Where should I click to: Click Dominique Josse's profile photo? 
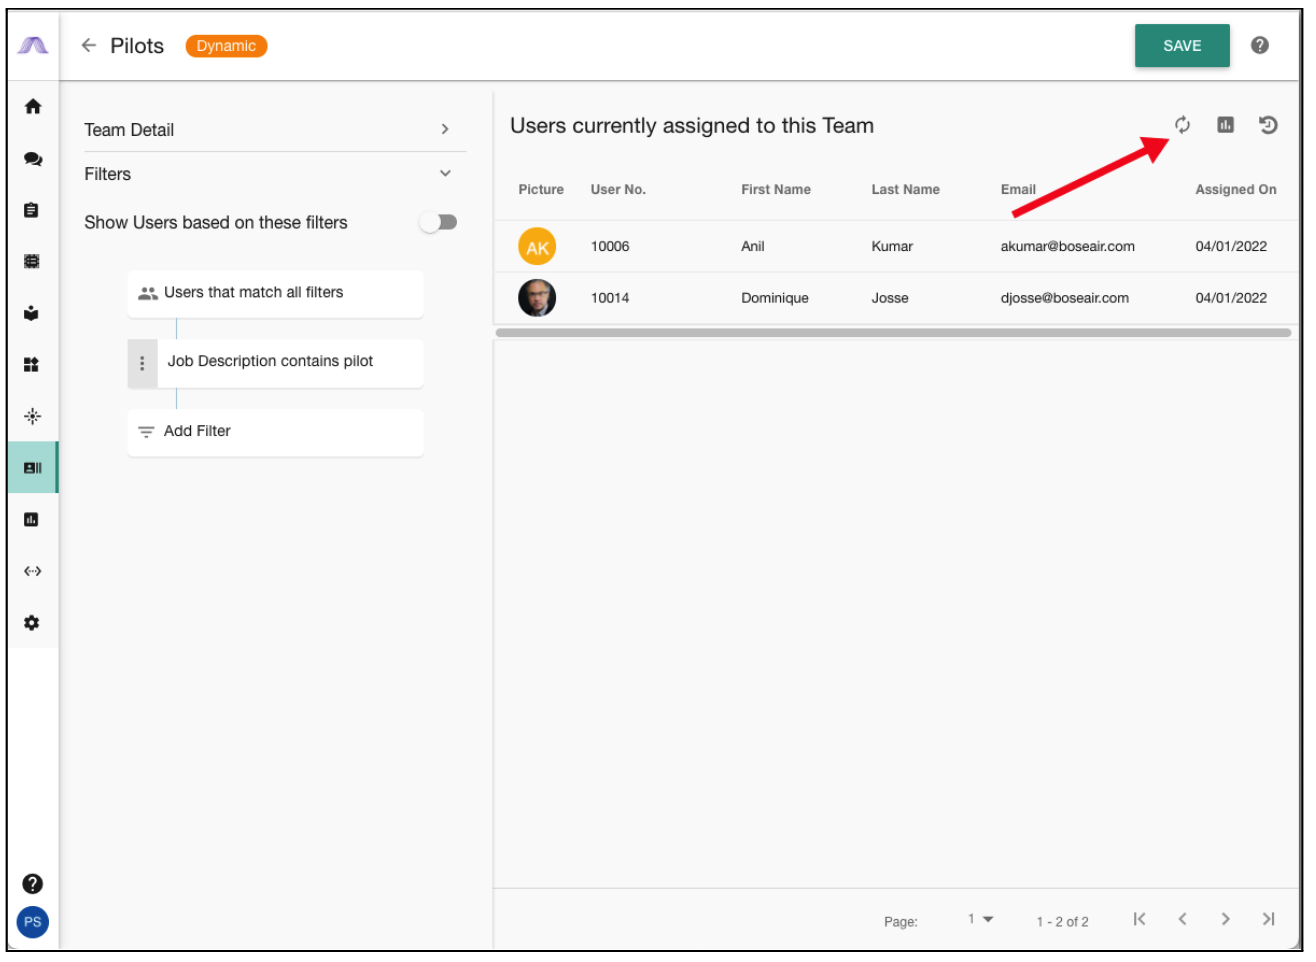(x=537, y=298)
